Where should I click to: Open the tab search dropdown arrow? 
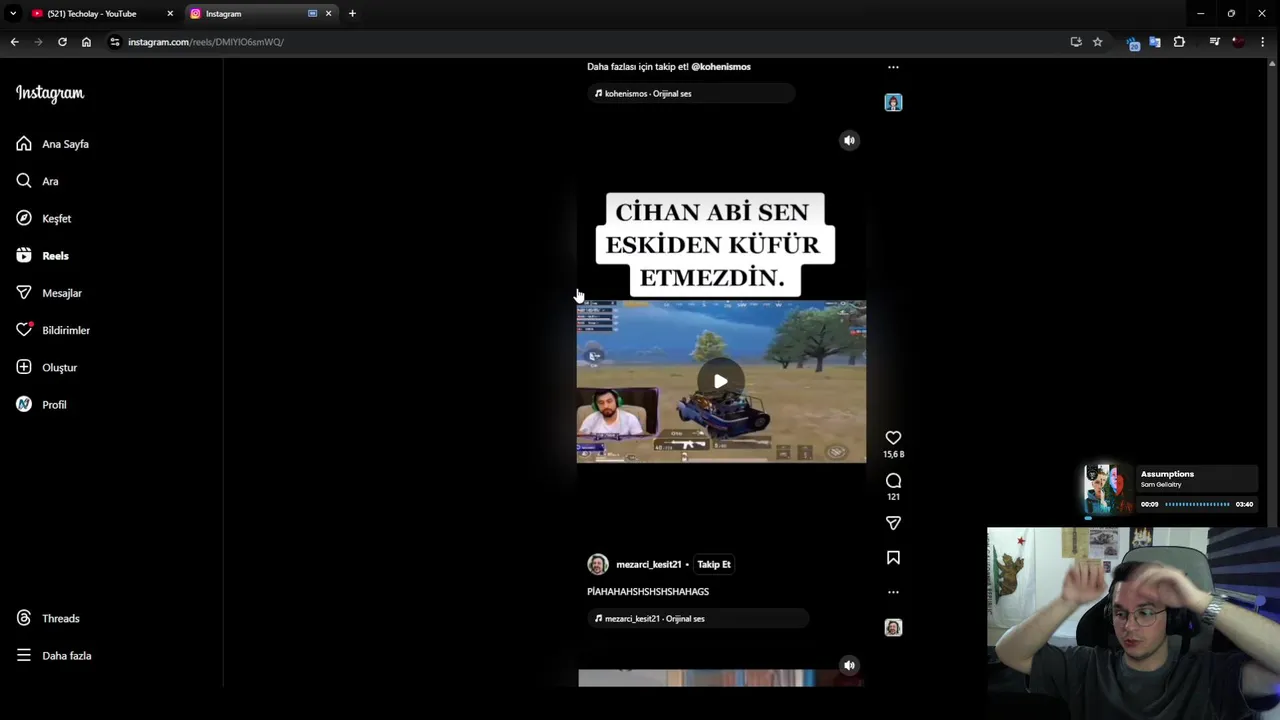tap(13, 14)
